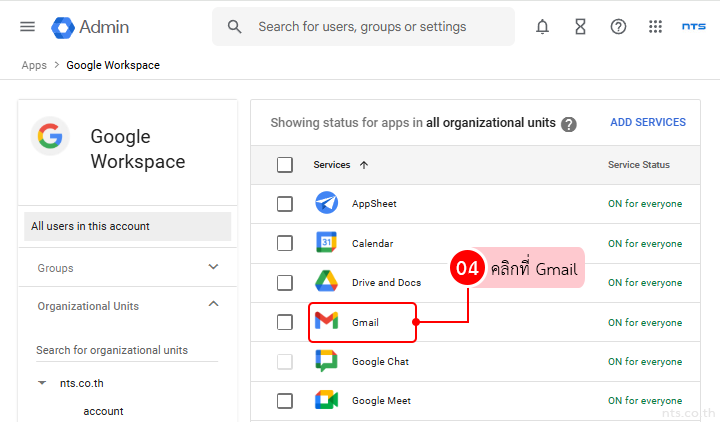Click the Google Chat icon
Viewport: 720px width, 422px height.
(x=326, y=361)
